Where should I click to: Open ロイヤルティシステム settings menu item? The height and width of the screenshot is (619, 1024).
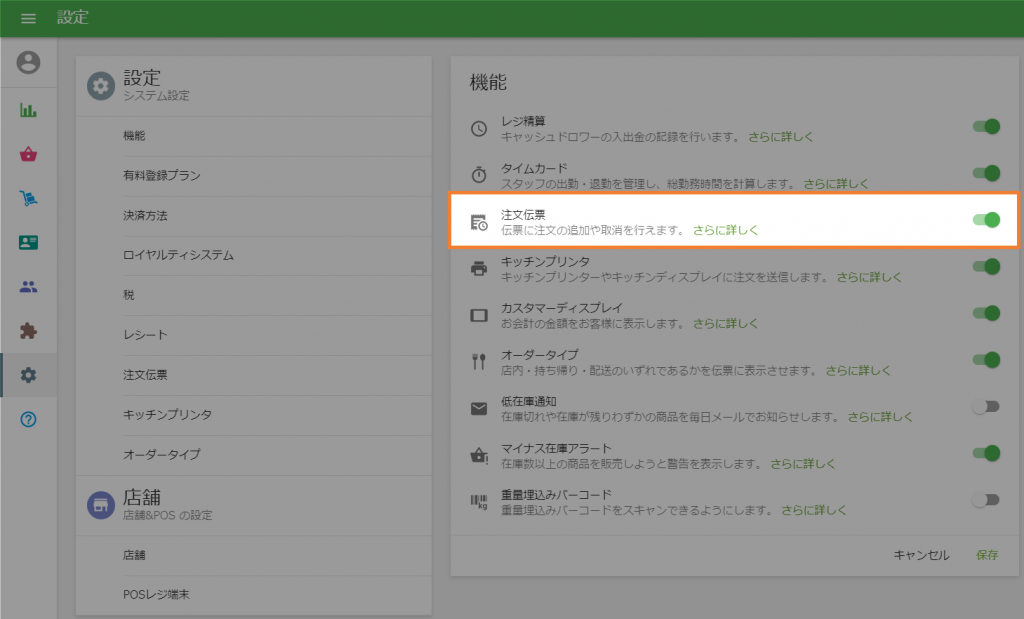pyautogui.click(x=178, y=255)
